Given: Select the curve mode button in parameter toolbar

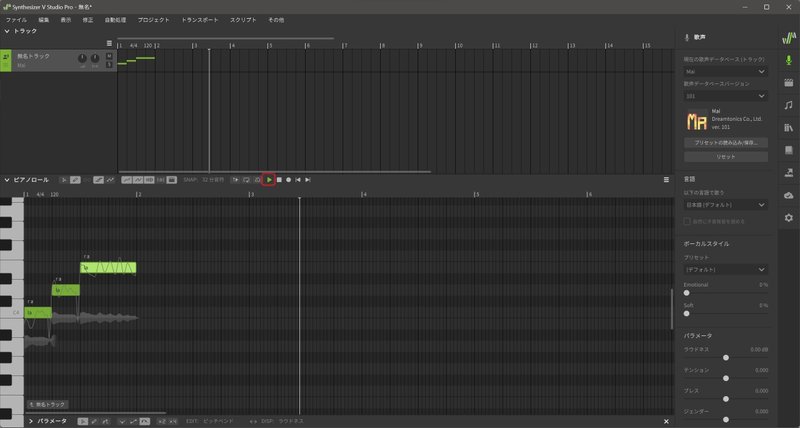Looking at the screenshot, I should coord(144,421).
